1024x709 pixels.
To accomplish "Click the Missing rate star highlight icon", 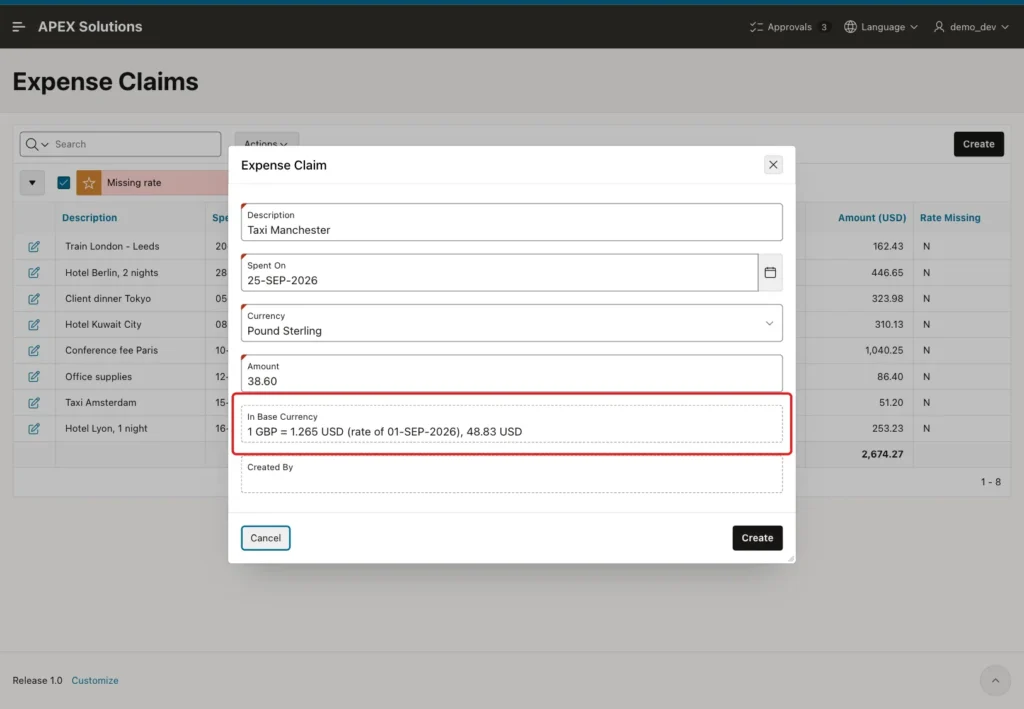I will (x=89, y=183).
